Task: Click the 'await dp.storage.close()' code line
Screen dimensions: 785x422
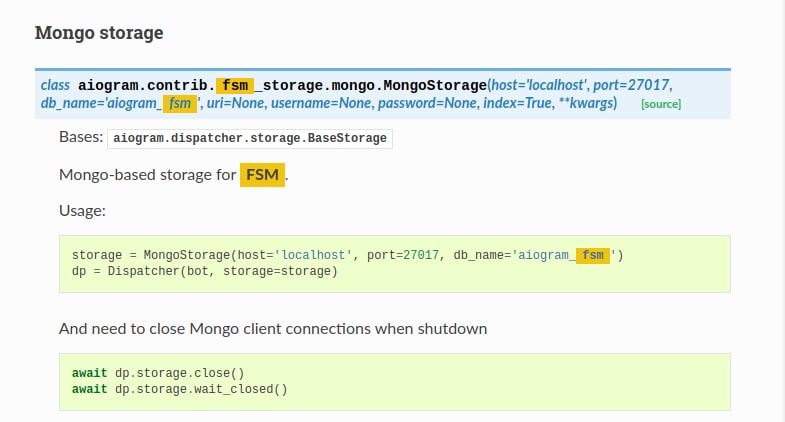Action: pos(158,373)
